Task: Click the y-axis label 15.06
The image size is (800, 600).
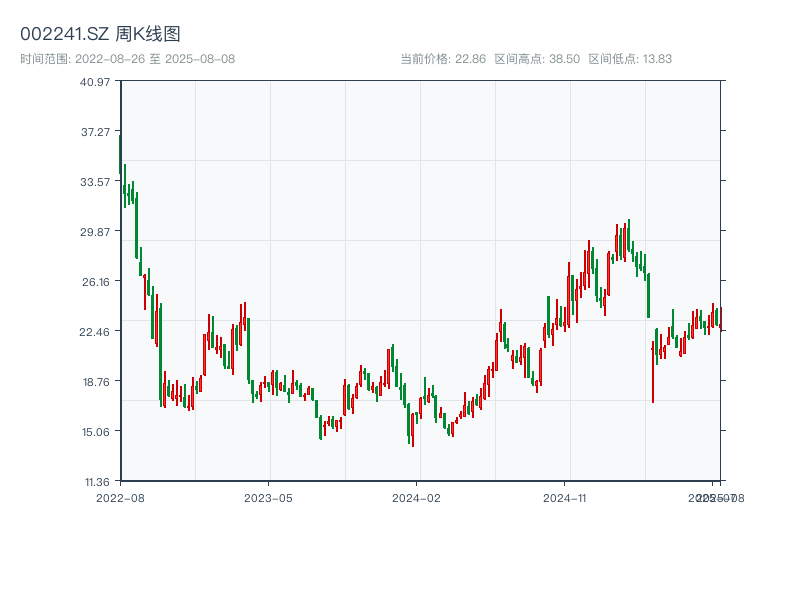Action: click(96, 432)
